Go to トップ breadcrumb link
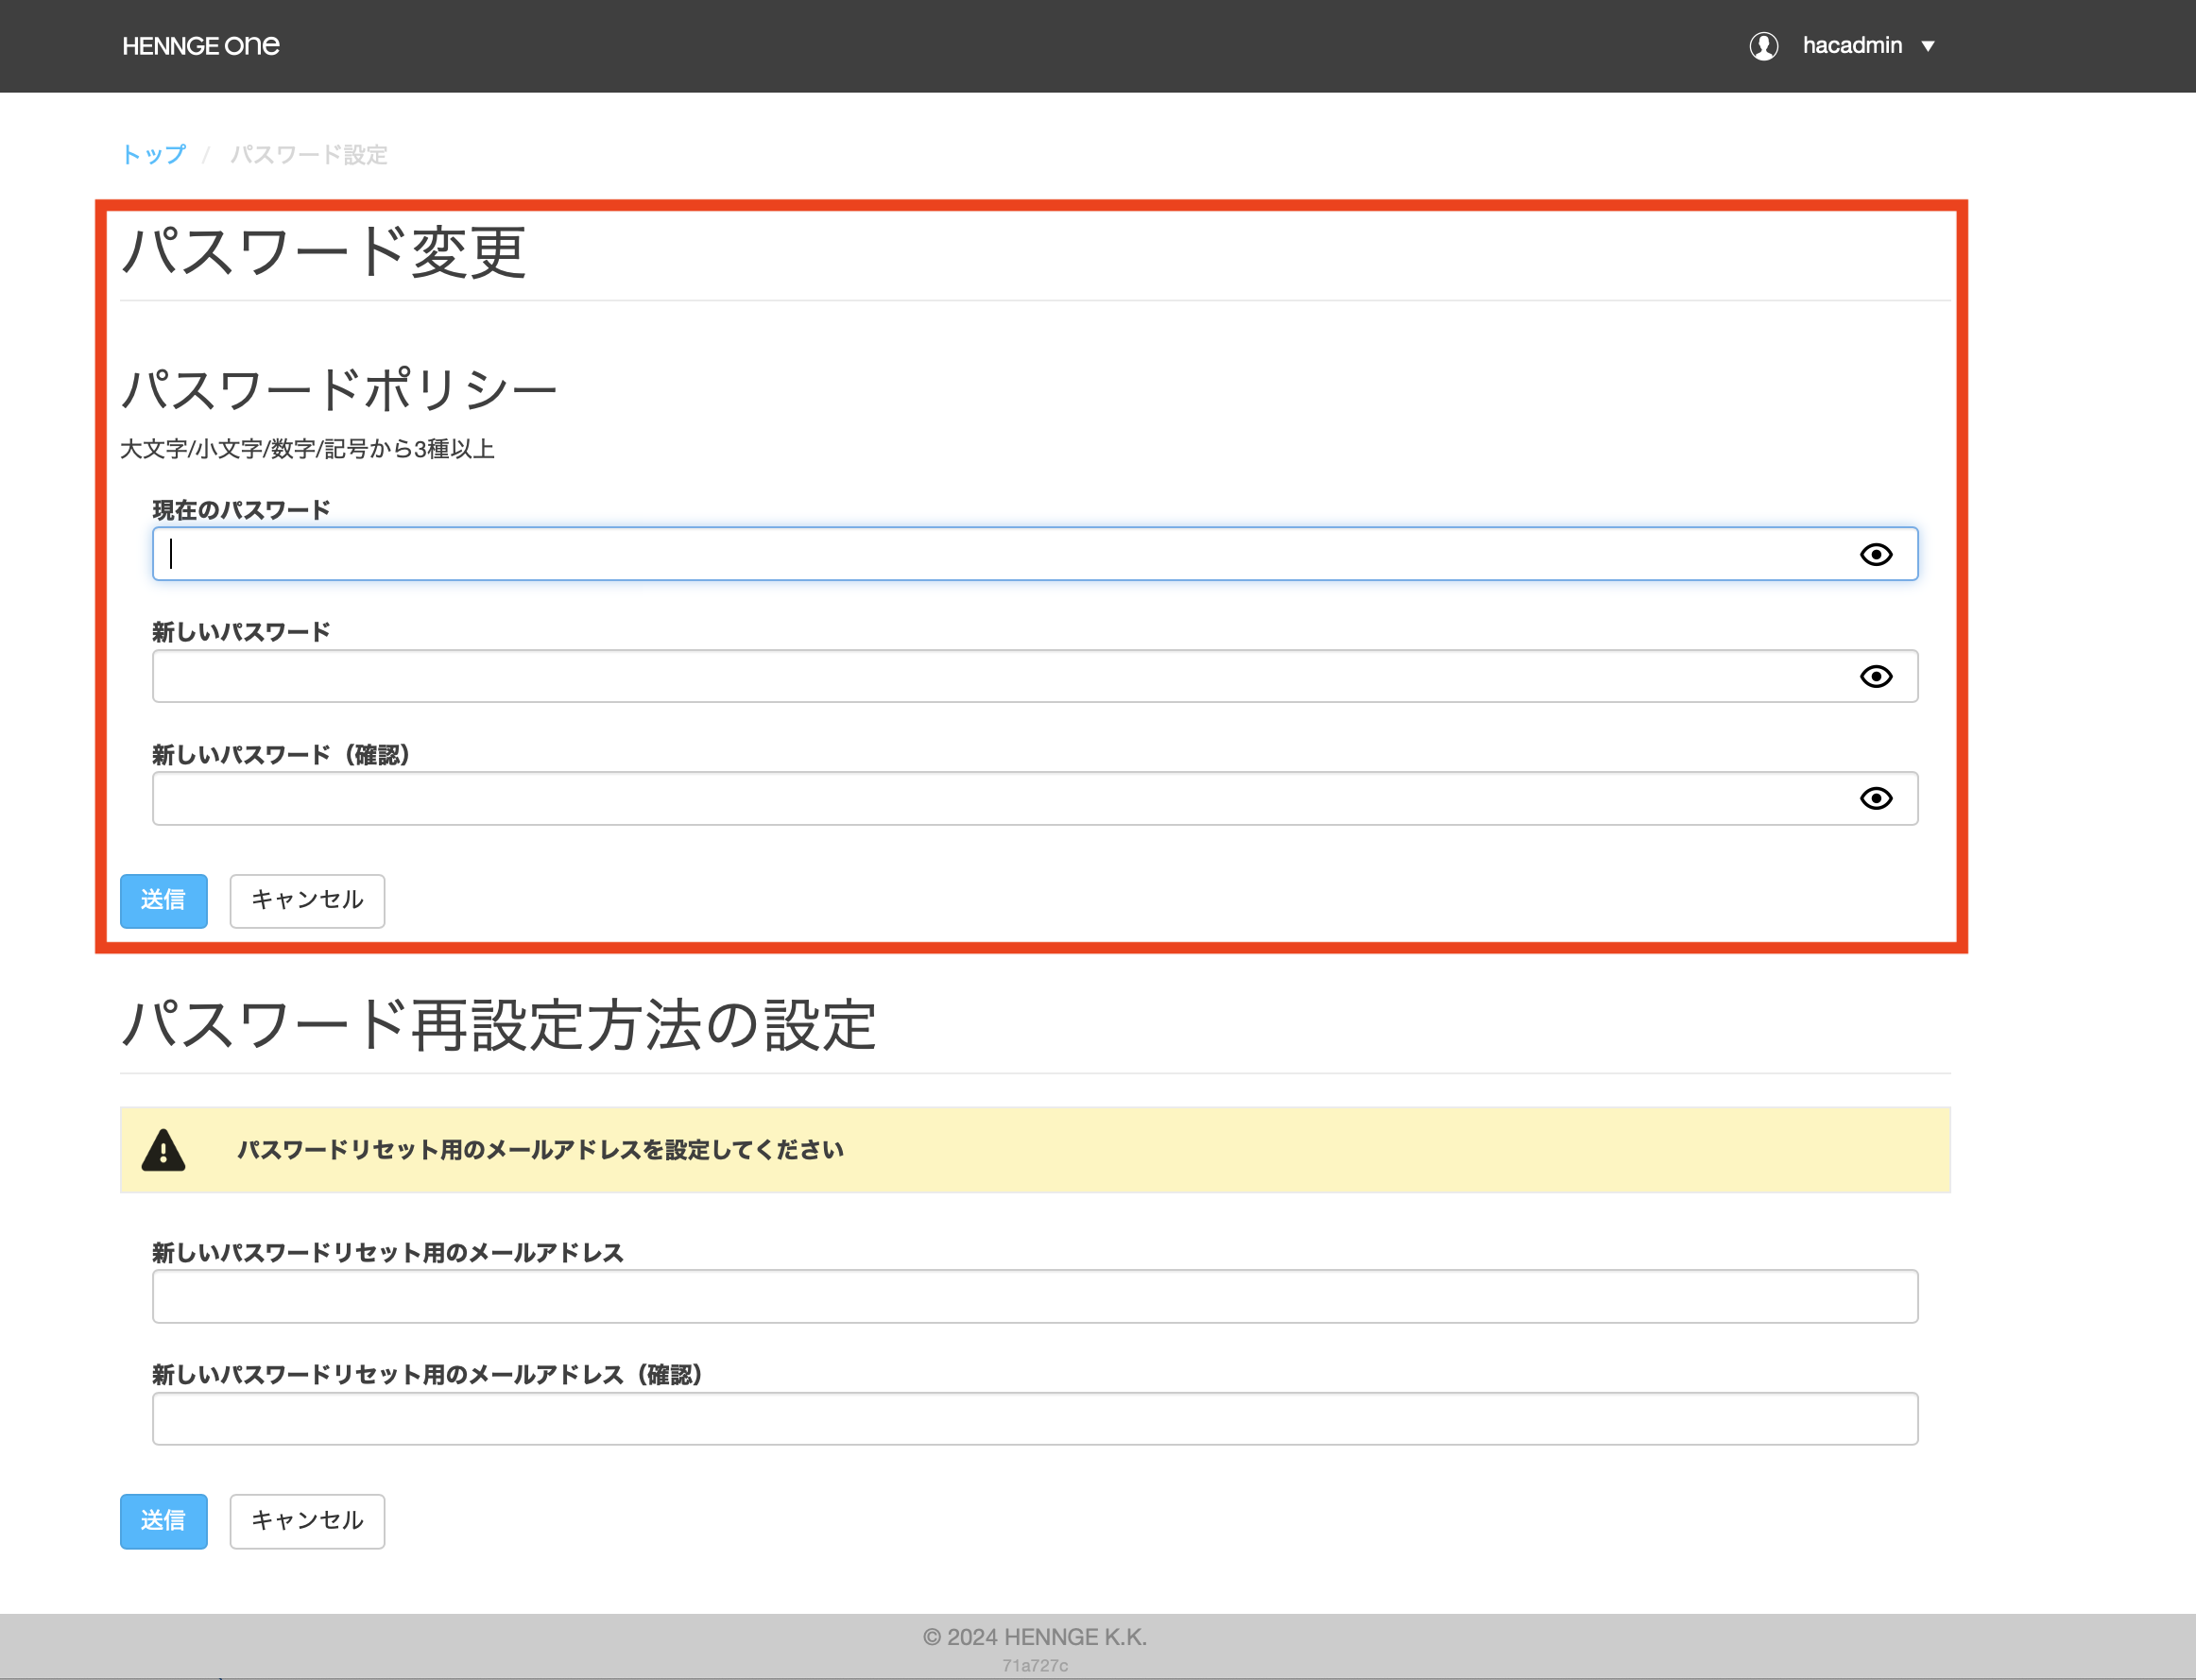 coord(154,154)
